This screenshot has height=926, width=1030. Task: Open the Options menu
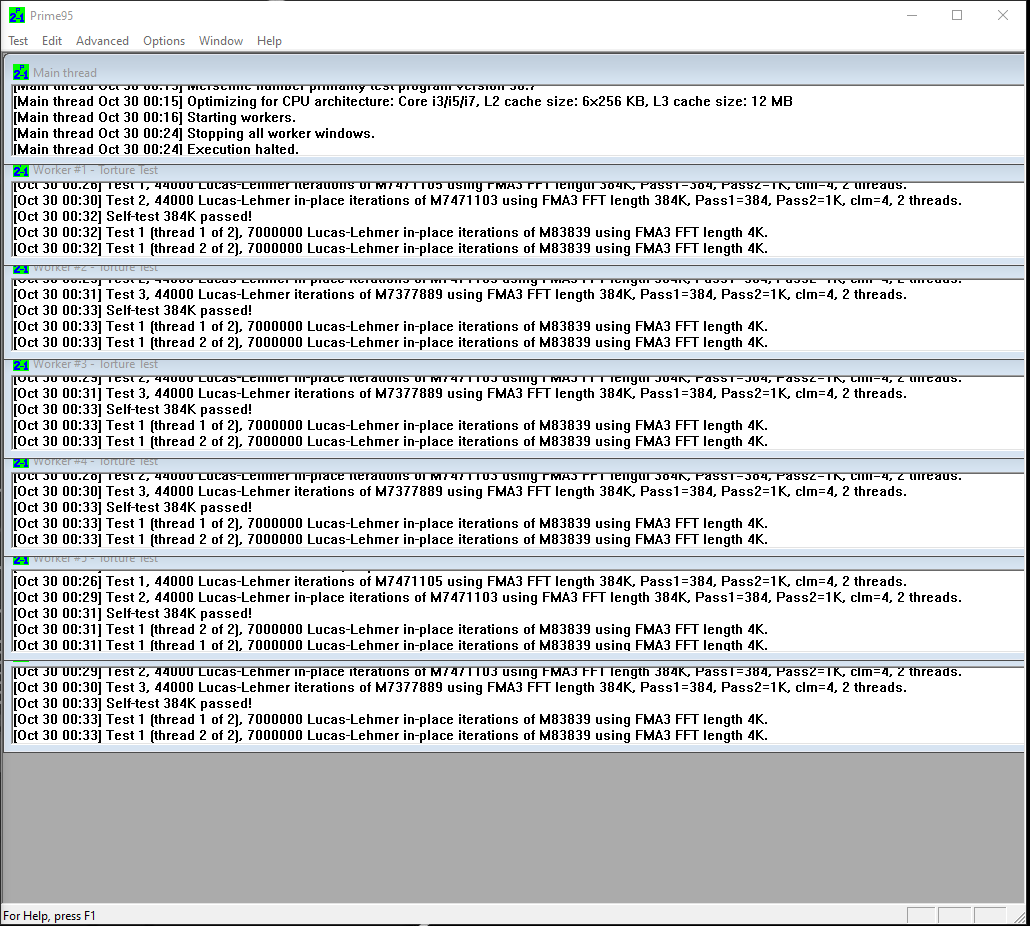pyautogui.click(x=164, y=41)
